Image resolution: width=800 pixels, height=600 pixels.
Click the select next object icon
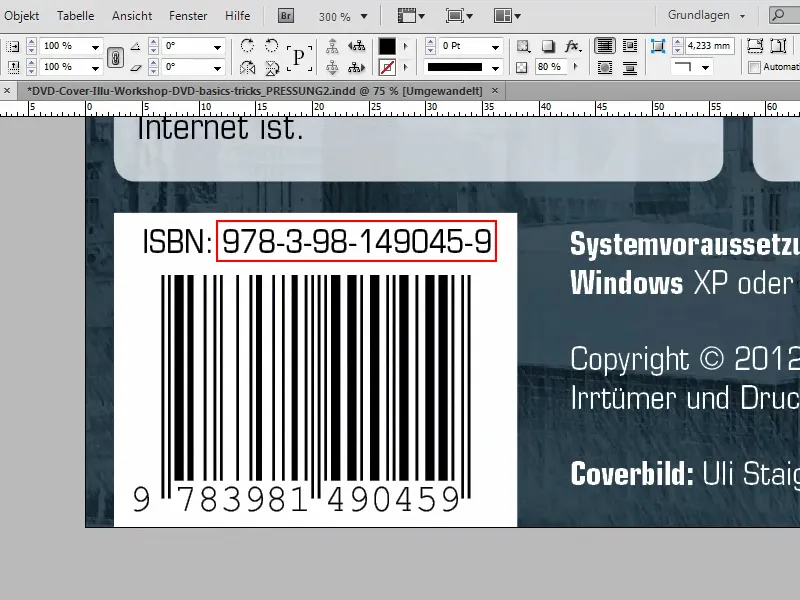(356, 67)
